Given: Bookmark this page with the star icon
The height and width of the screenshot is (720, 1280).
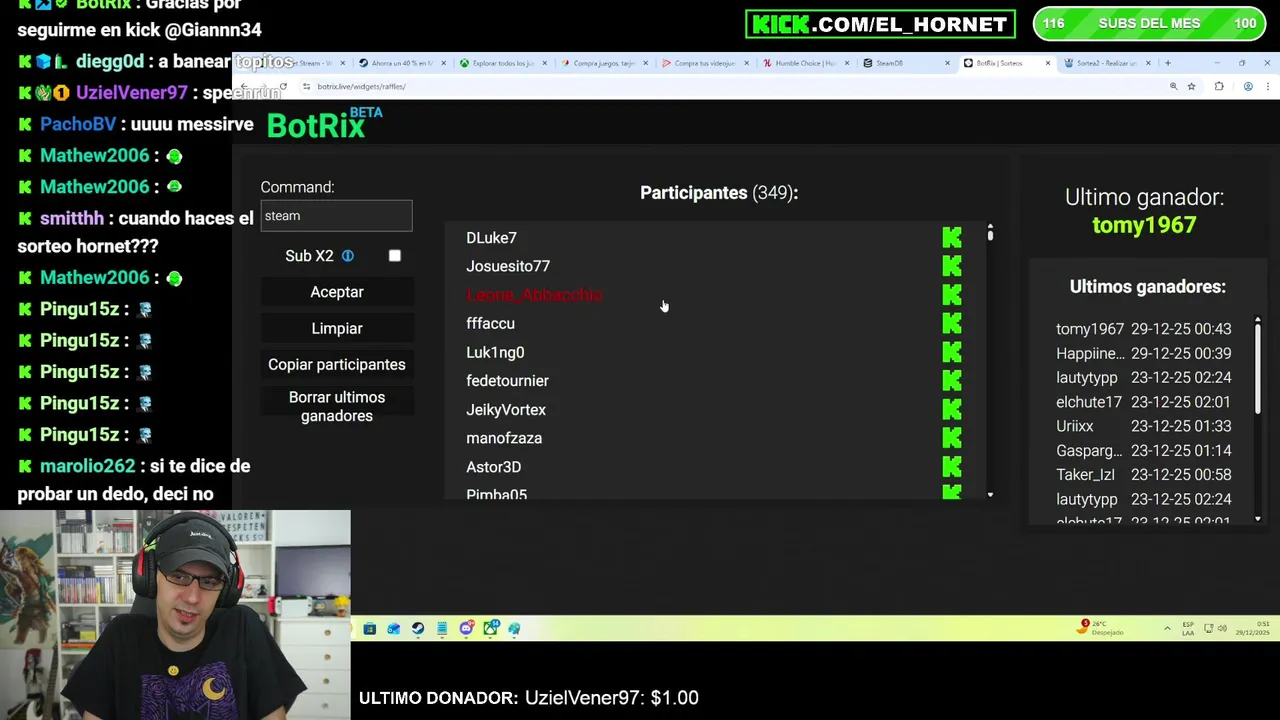Looking at the screenshot, I should click(x=1191, y=87).
